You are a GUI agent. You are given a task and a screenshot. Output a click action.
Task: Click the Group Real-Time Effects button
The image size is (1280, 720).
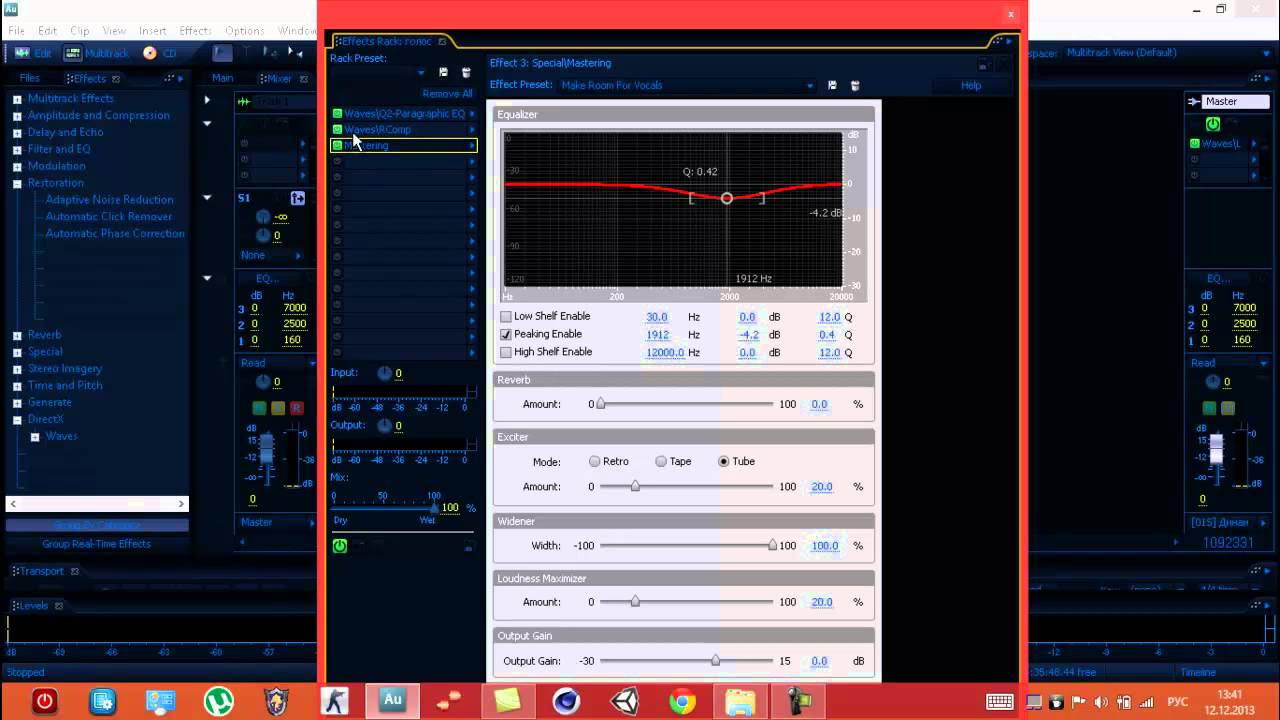pyautogui.click(x=96, y=544)
